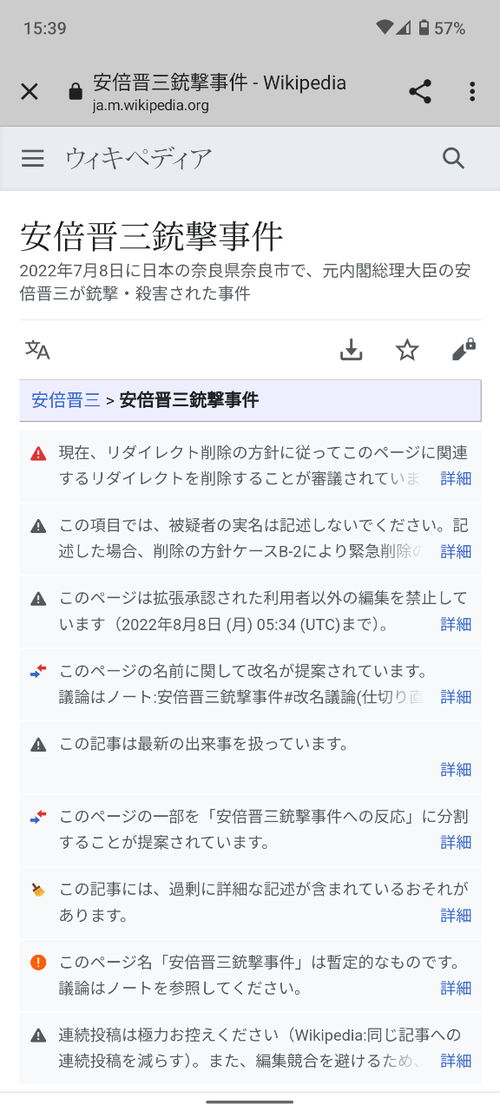Open browser three-dot overflow menu
The height and width of the screenshot is (1111, 500).
tap(472, 91)
